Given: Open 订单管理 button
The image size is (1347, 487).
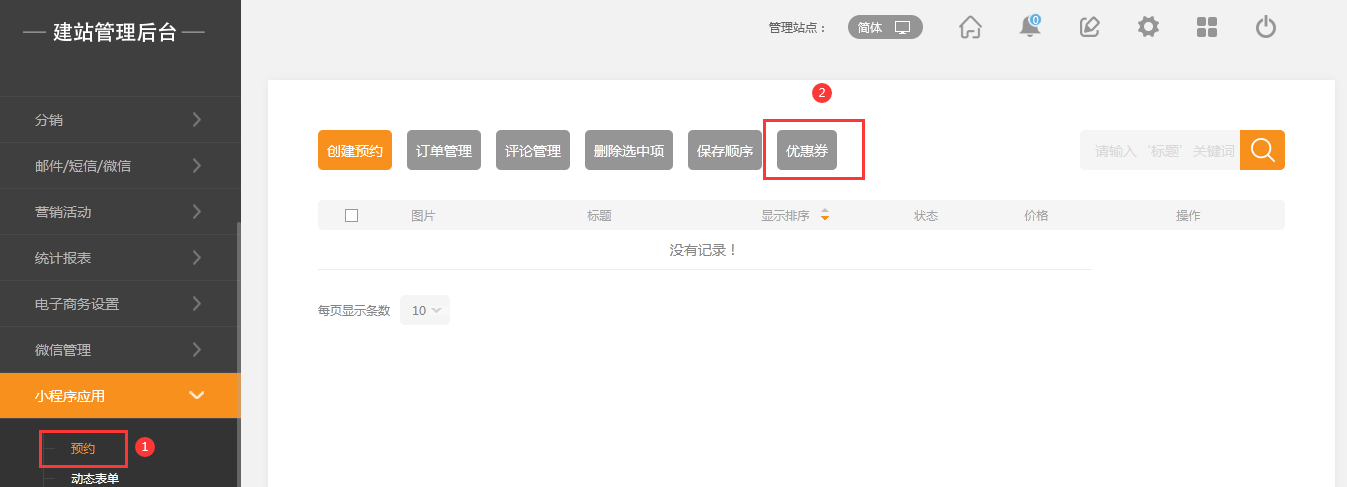Looking at the screenshot, I should point(444,151).
